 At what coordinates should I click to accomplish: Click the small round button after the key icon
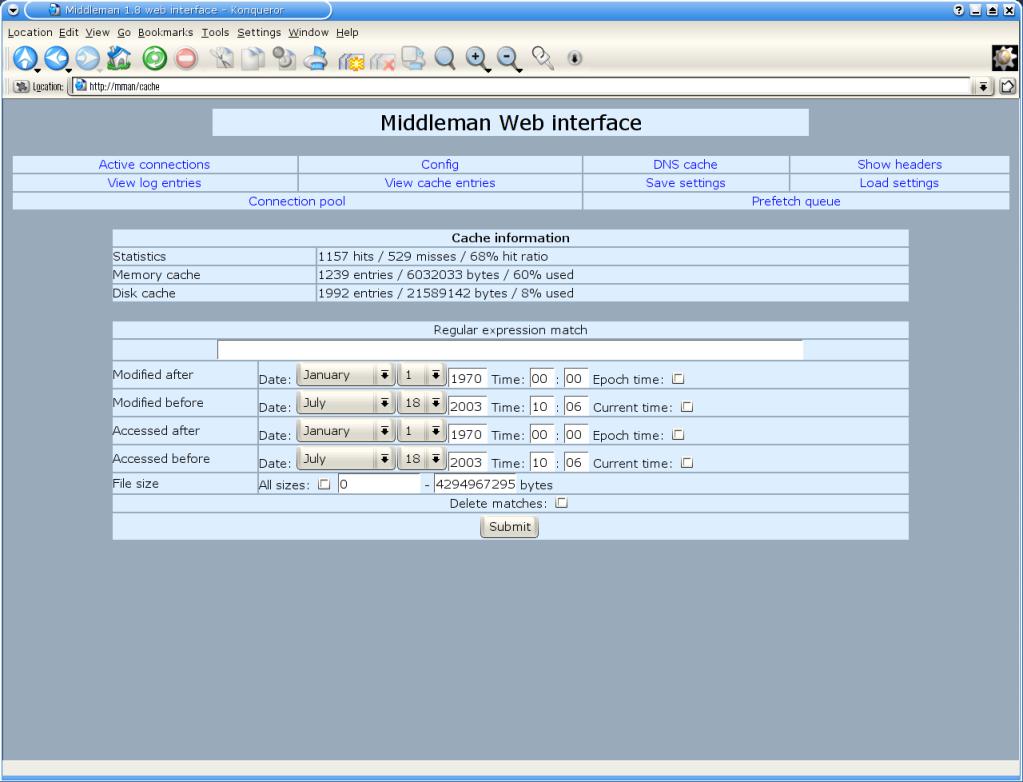[575, 58]
